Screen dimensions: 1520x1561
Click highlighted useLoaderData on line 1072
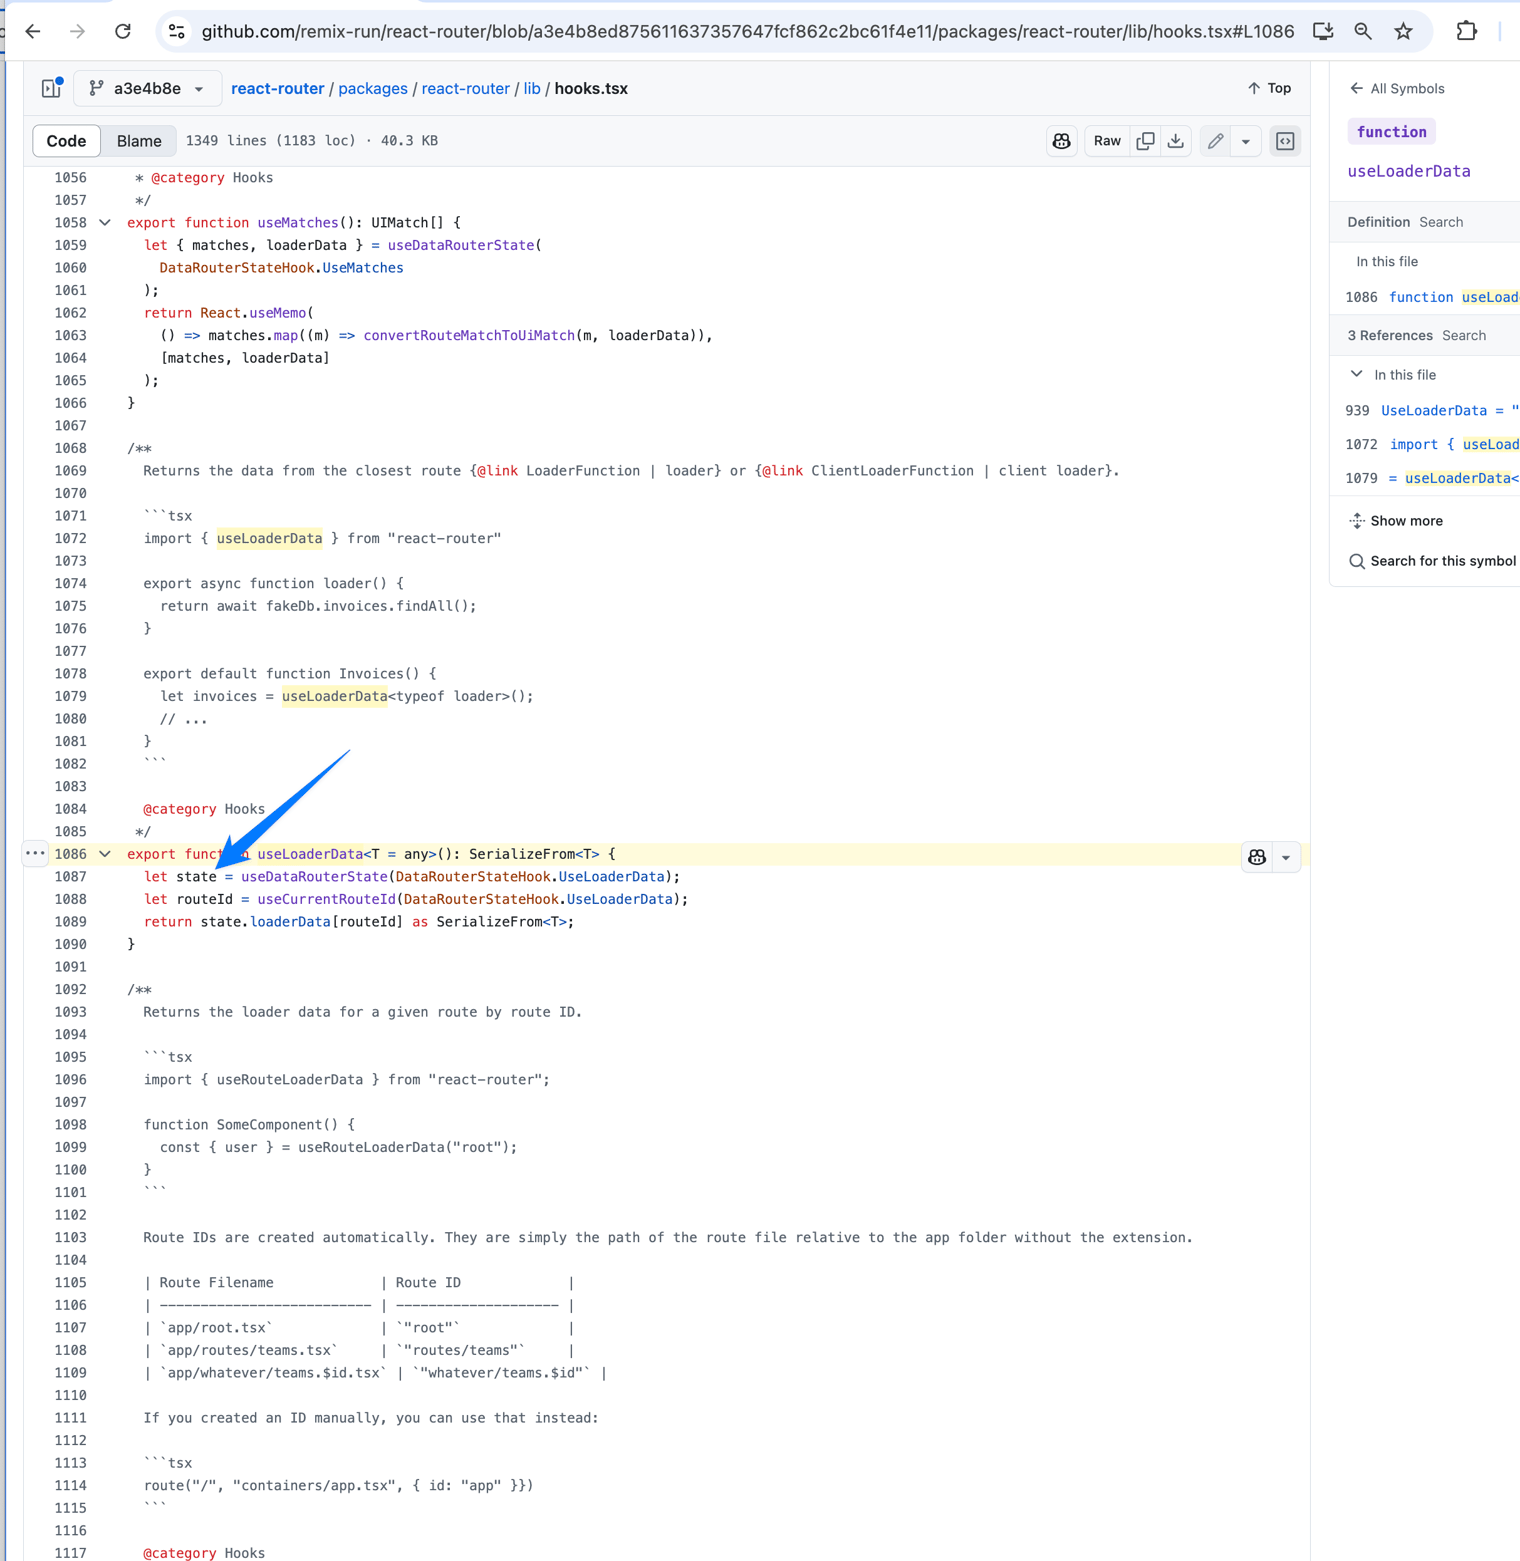(269, 538)
